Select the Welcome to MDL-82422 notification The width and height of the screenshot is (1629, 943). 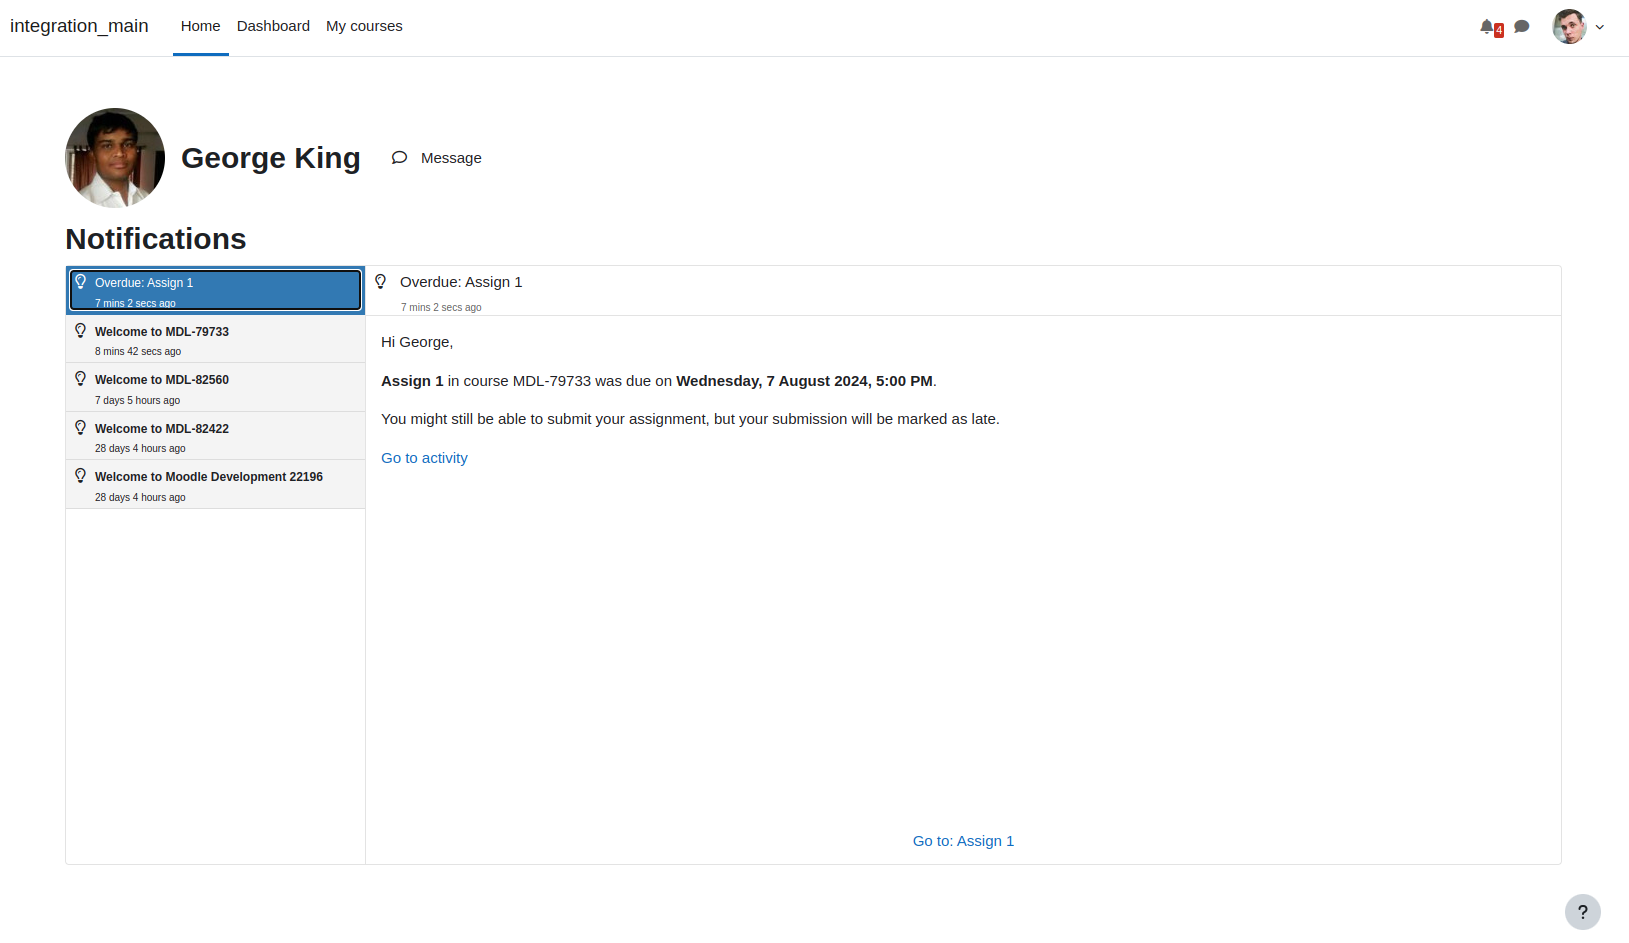[x=215, y=436]
